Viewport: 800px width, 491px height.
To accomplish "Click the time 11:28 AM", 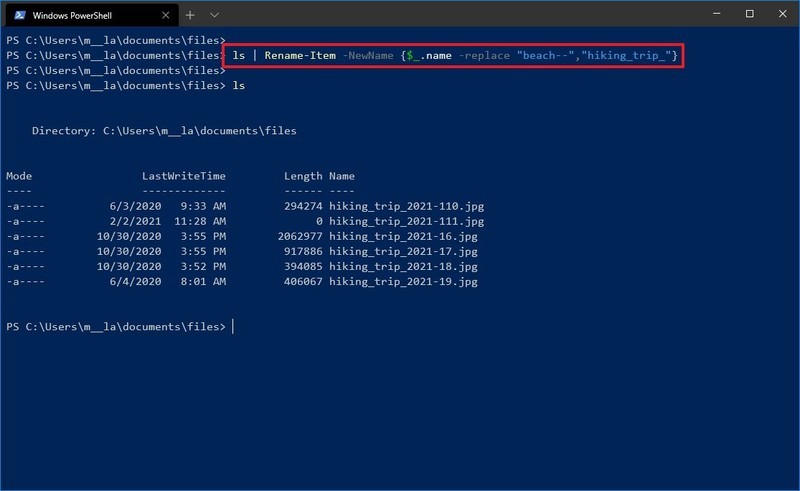I will point(200,221).
